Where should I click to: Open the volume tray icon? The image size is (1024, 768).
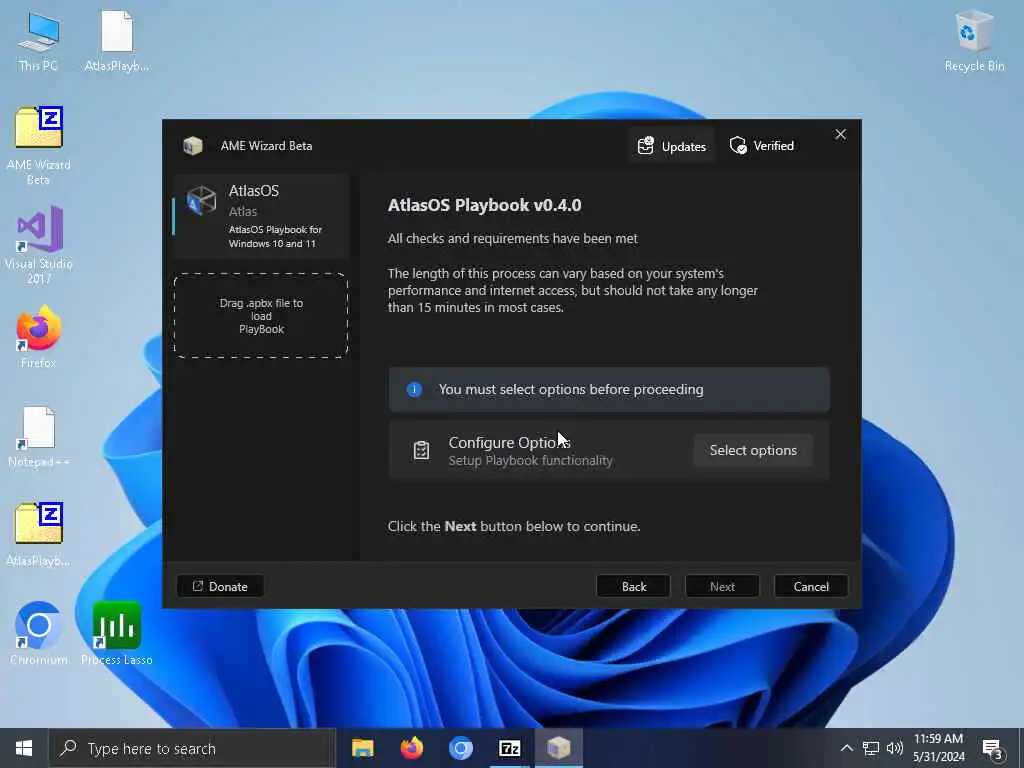895,748
